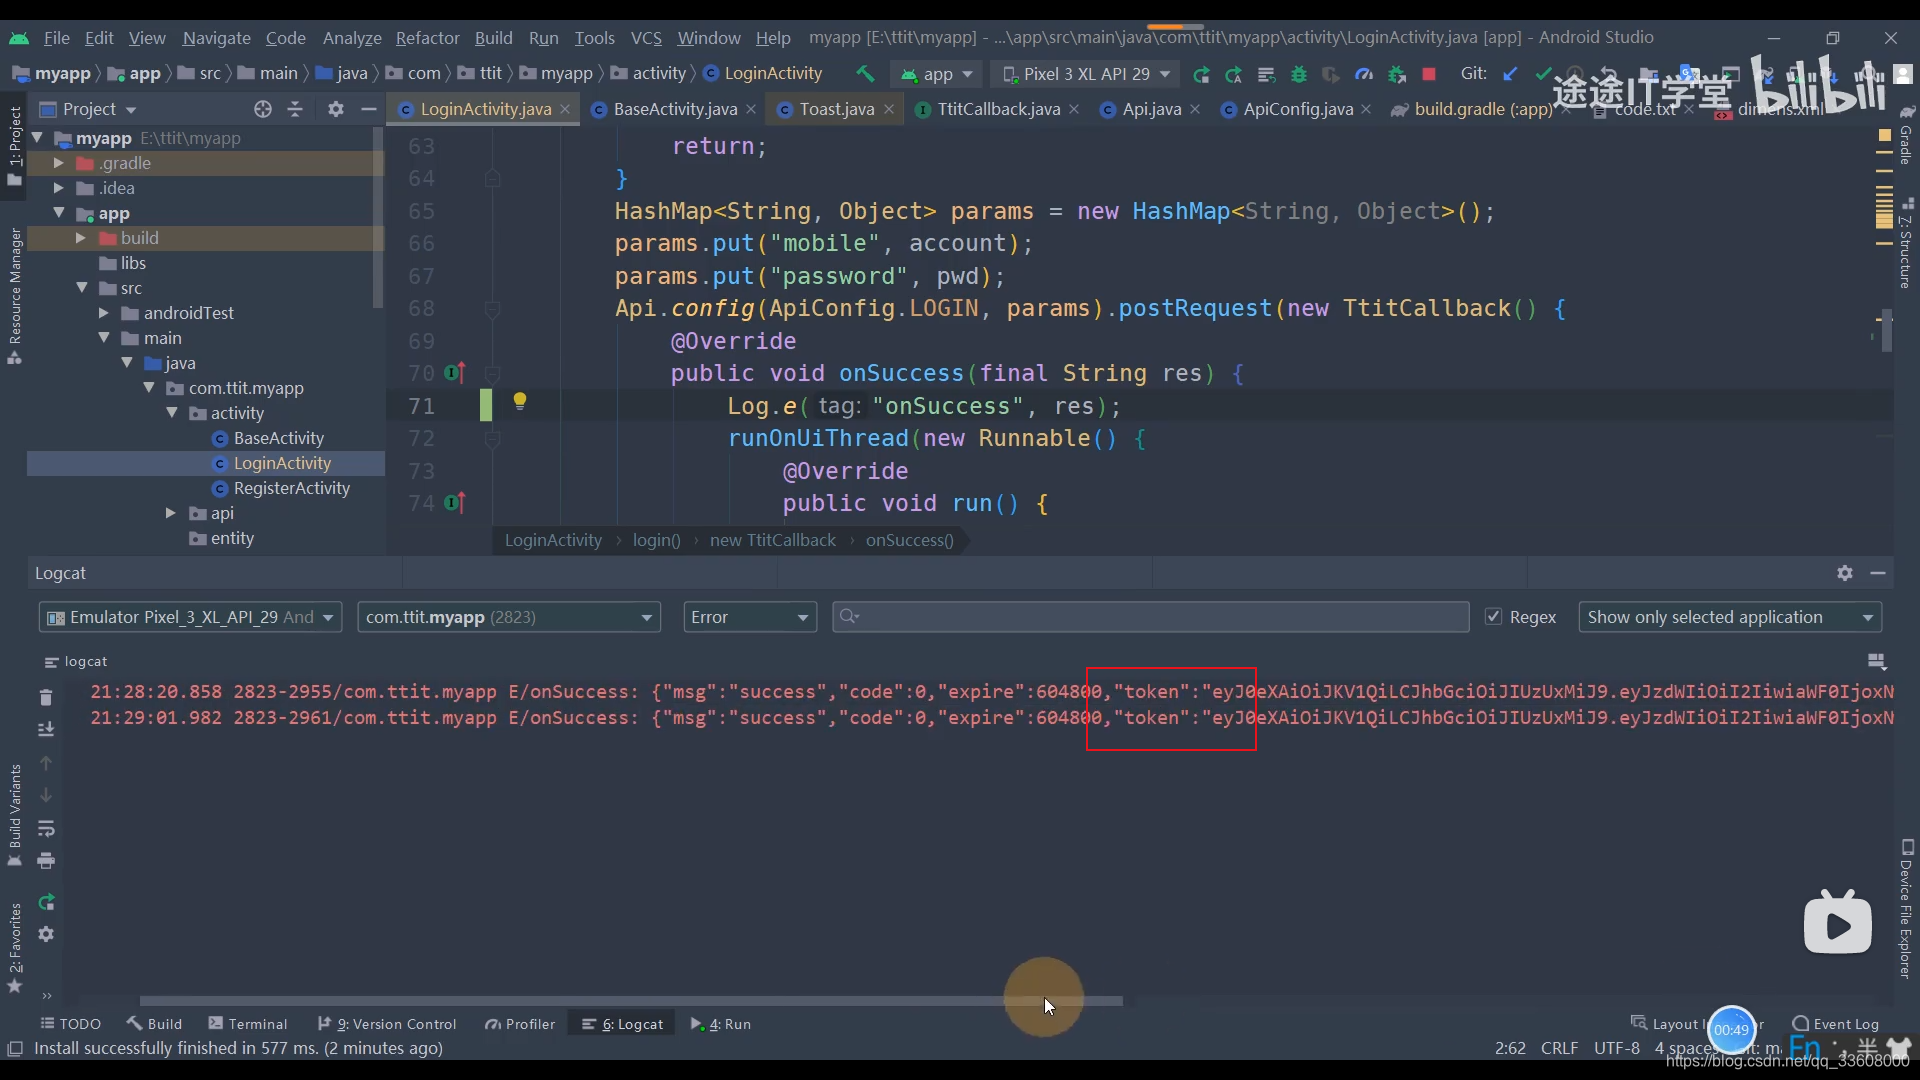Toggle Build Variants side panel

(x=14, y=814)
